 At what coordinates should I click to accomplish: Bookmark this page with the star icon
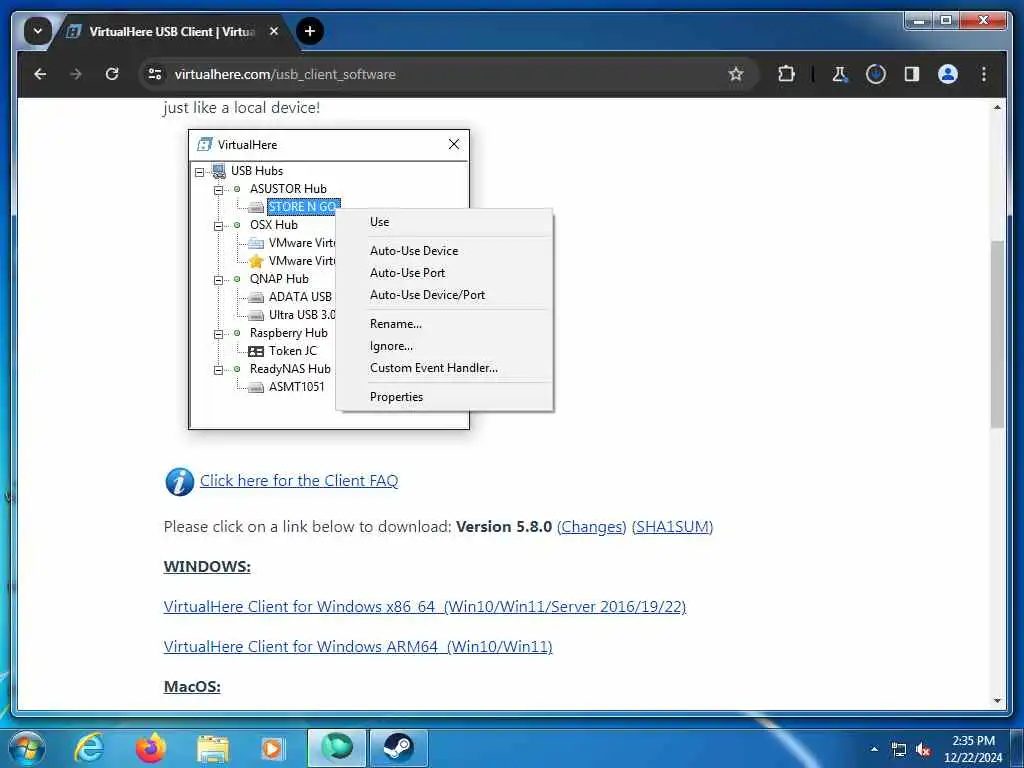(x=736, y=74)
